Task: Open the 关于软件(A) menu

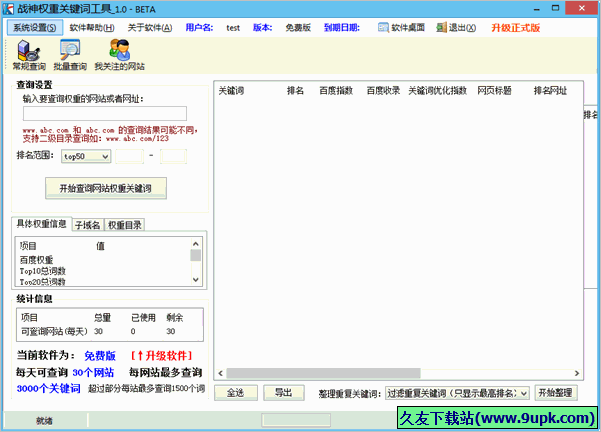Action: point(150,28)
